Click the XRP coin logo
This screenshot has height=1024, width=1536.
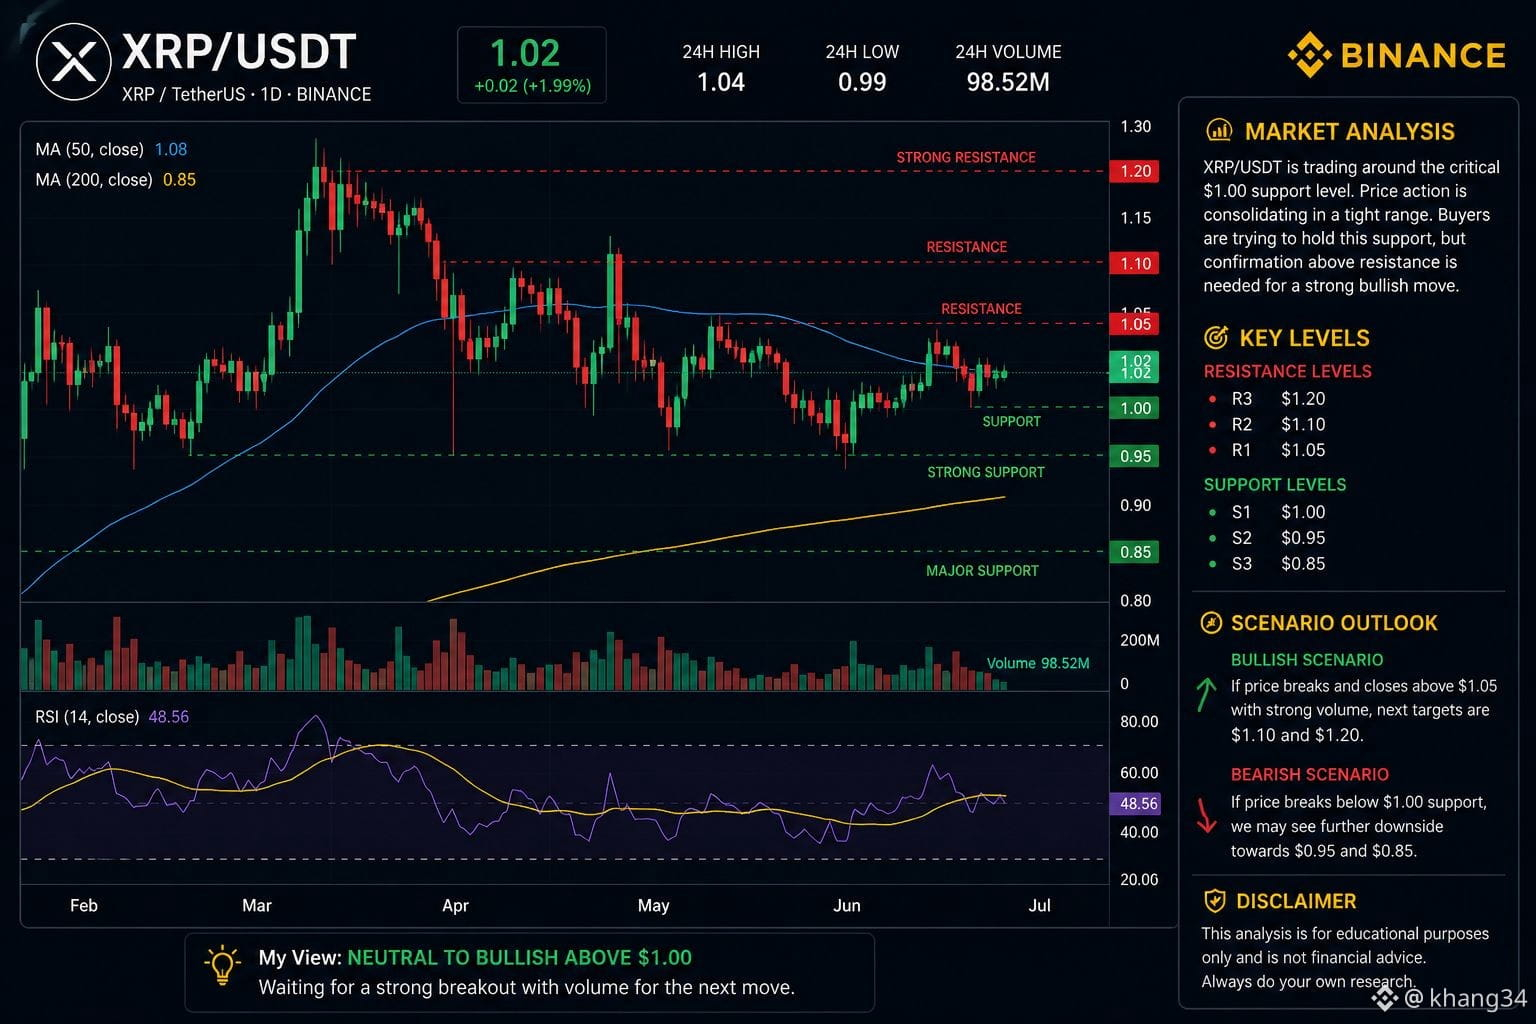pos(73,63)
